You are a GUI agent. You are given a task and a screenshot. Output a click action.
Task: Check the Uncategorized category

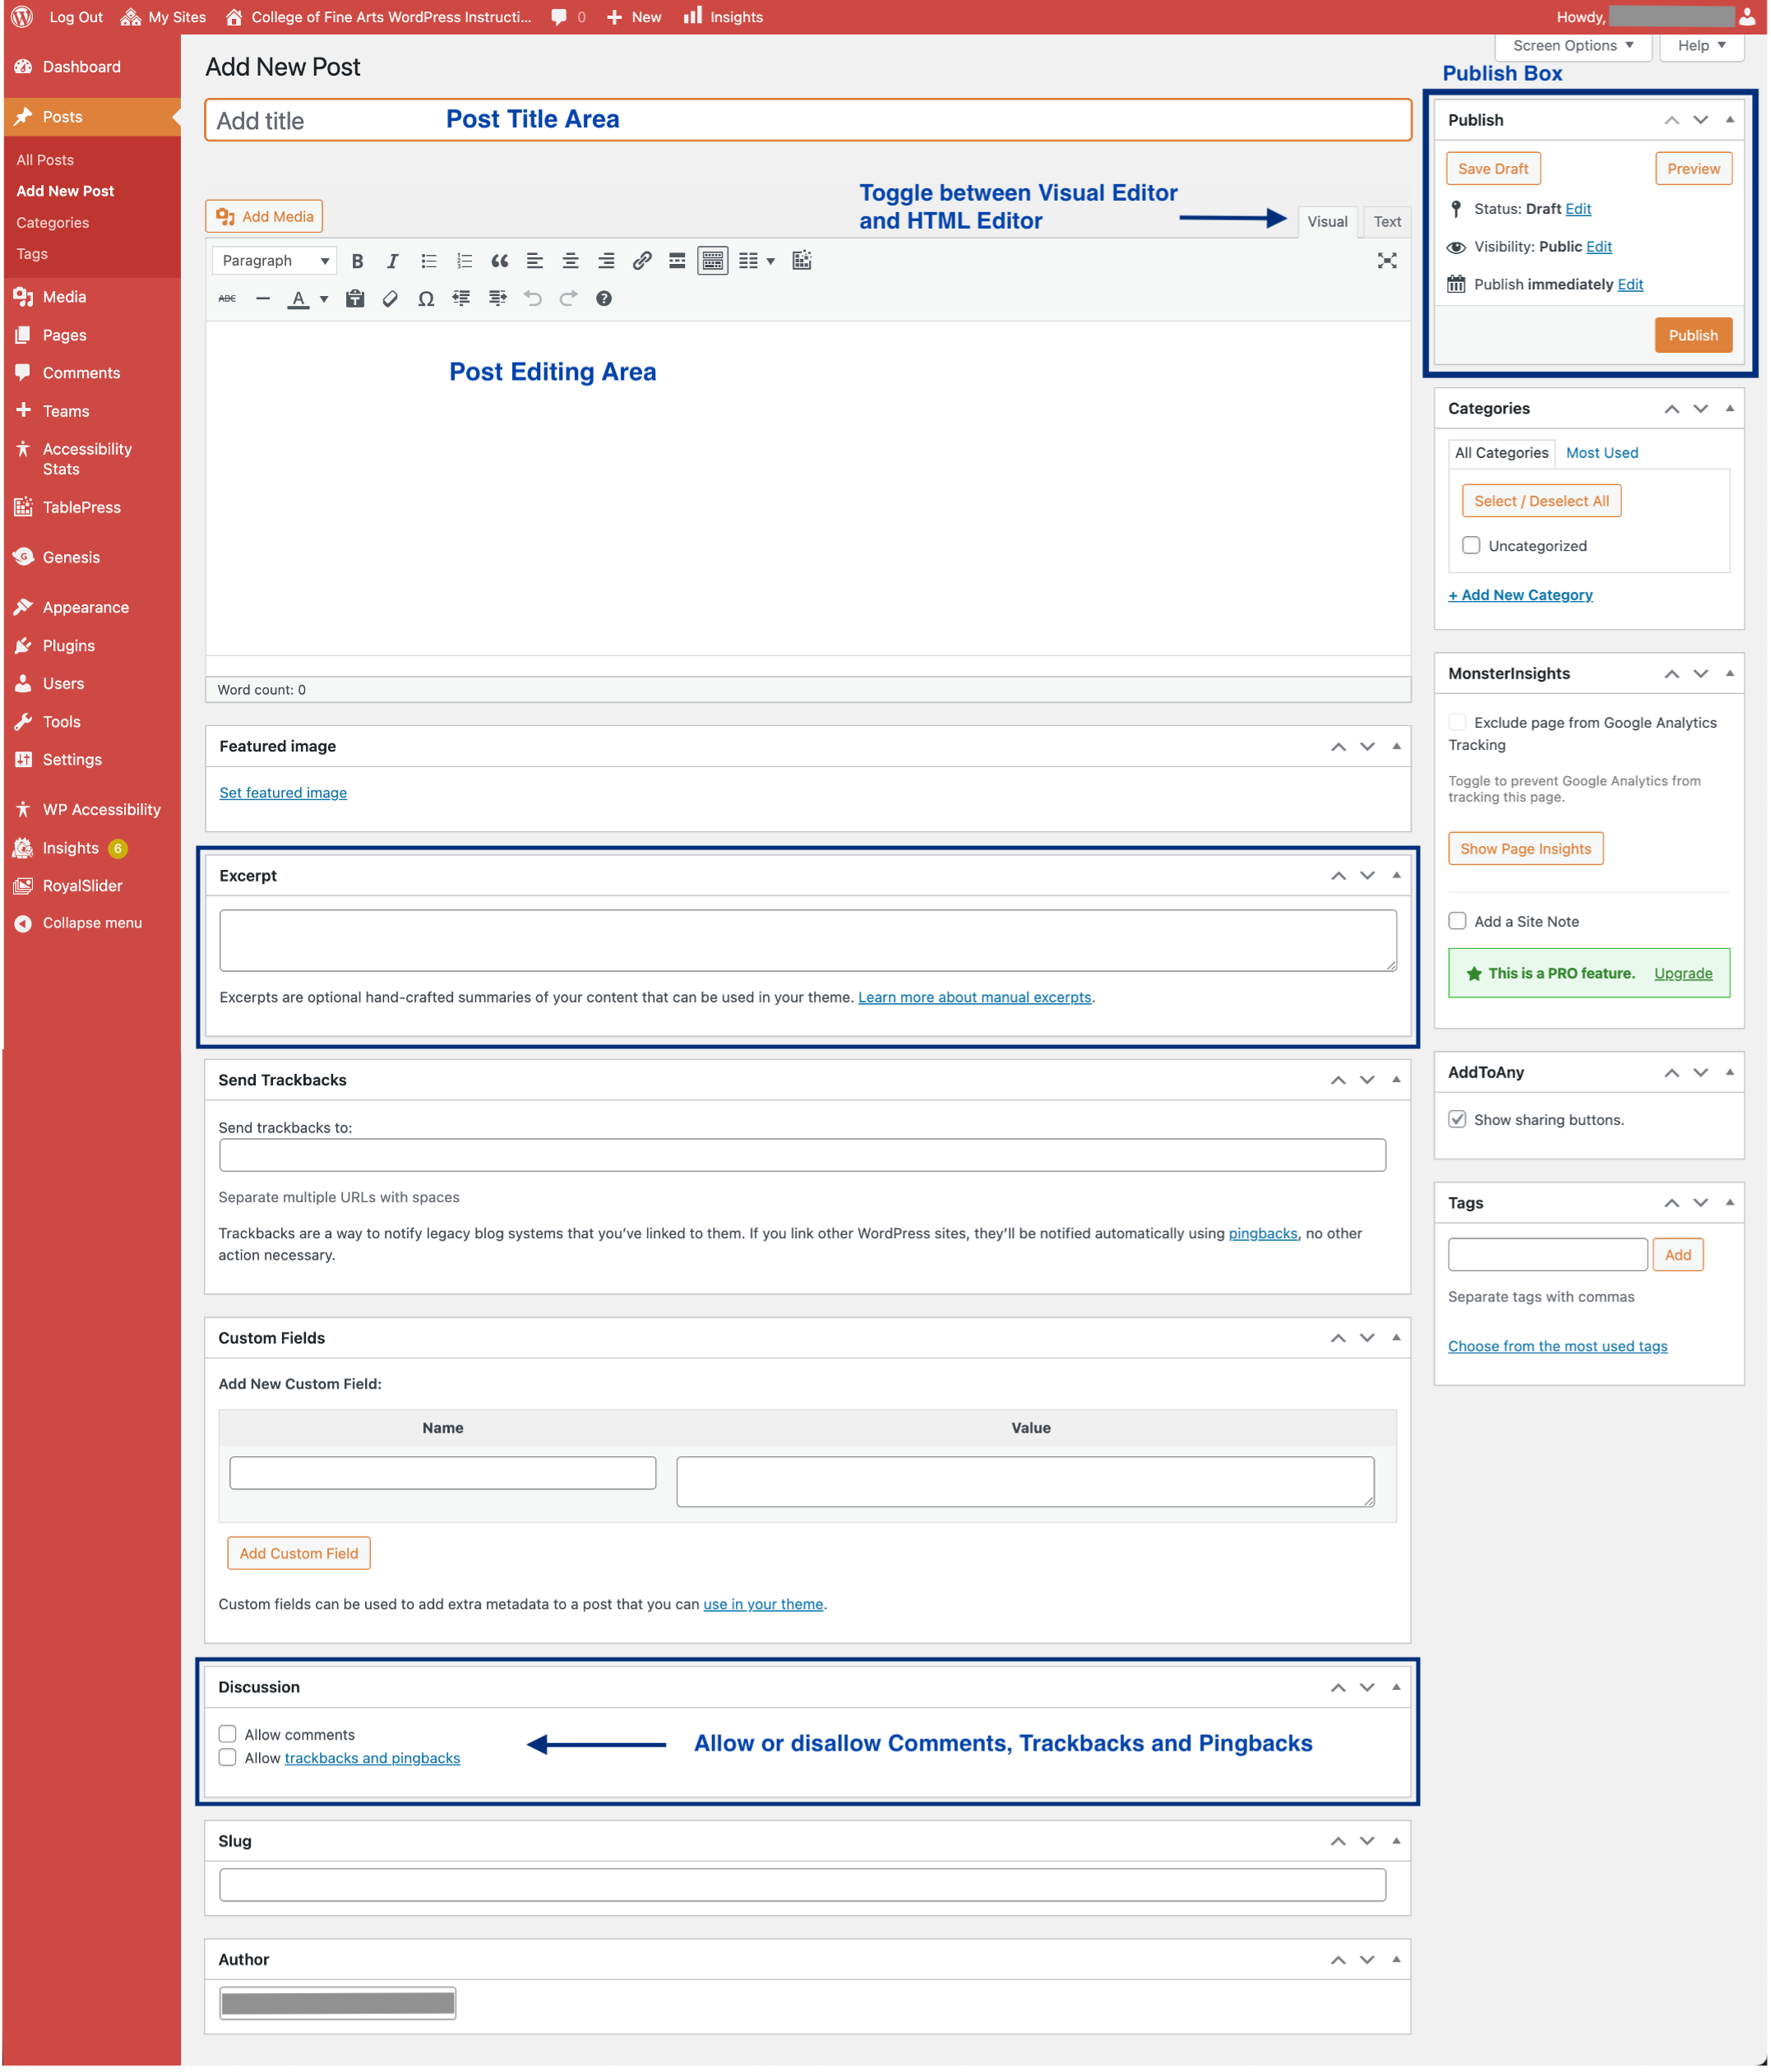pyautogui.click(x=1471, y=546)
